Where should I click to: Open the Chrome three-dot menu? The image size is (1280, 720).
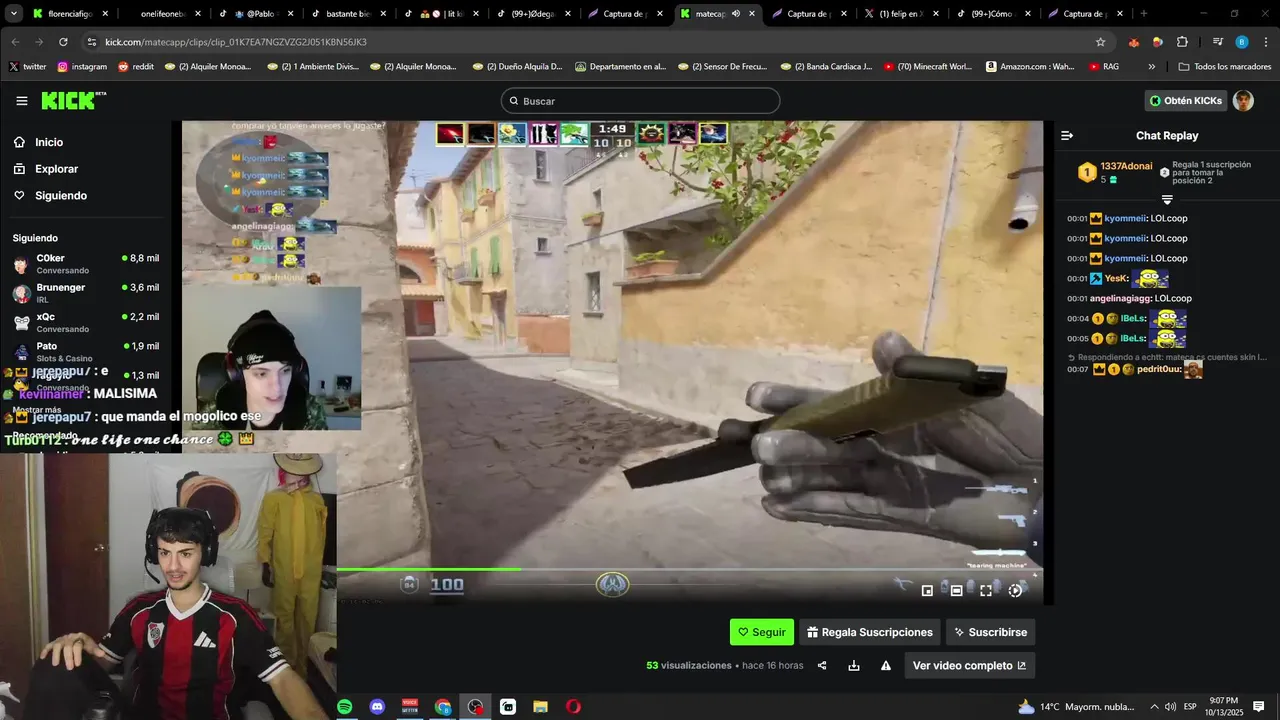point(1265,42)
